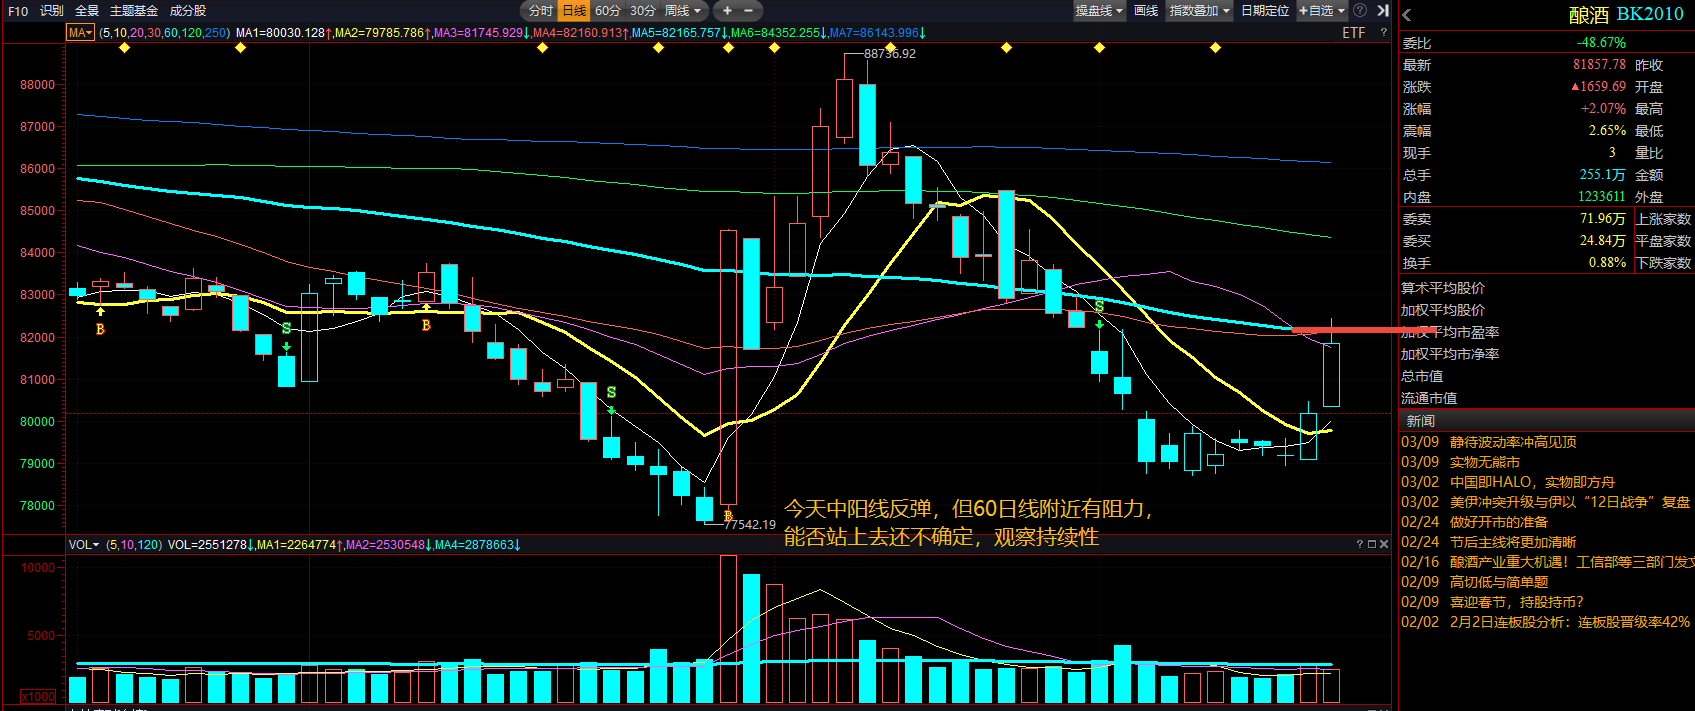Image resolution: width=1695 pixels, height=711 pixels.
Task: Click the 日期定位 button
Action: coord(1265,11)
